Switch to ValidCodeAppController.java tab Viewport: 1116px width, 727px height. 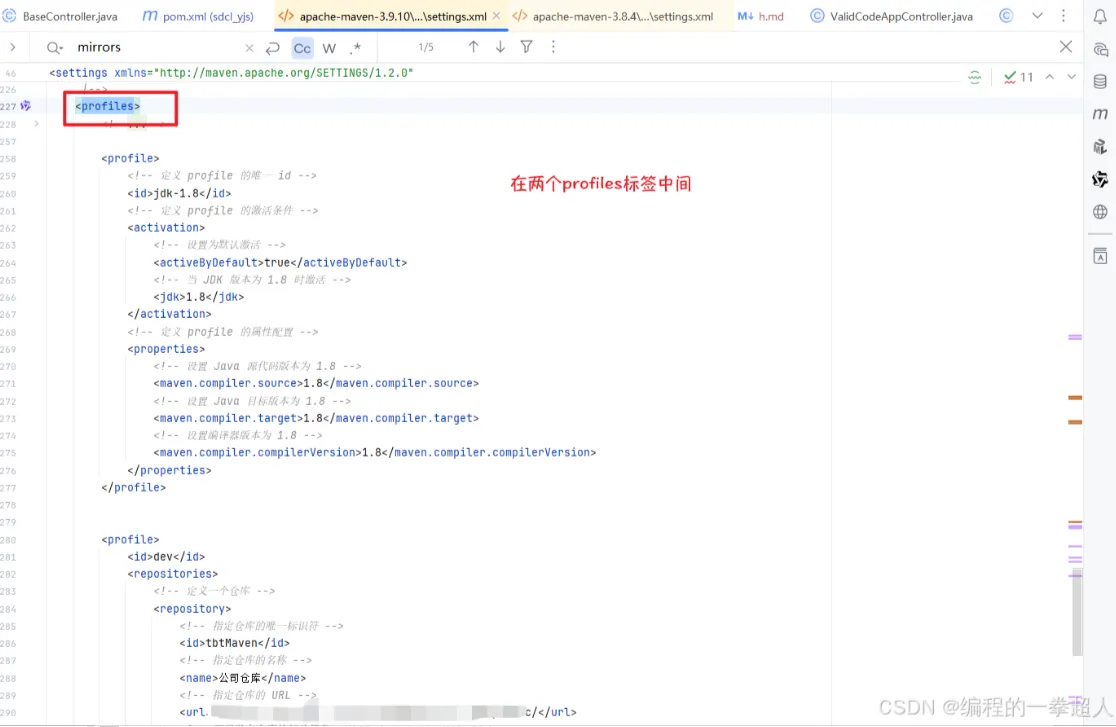(x=892, y=16)
